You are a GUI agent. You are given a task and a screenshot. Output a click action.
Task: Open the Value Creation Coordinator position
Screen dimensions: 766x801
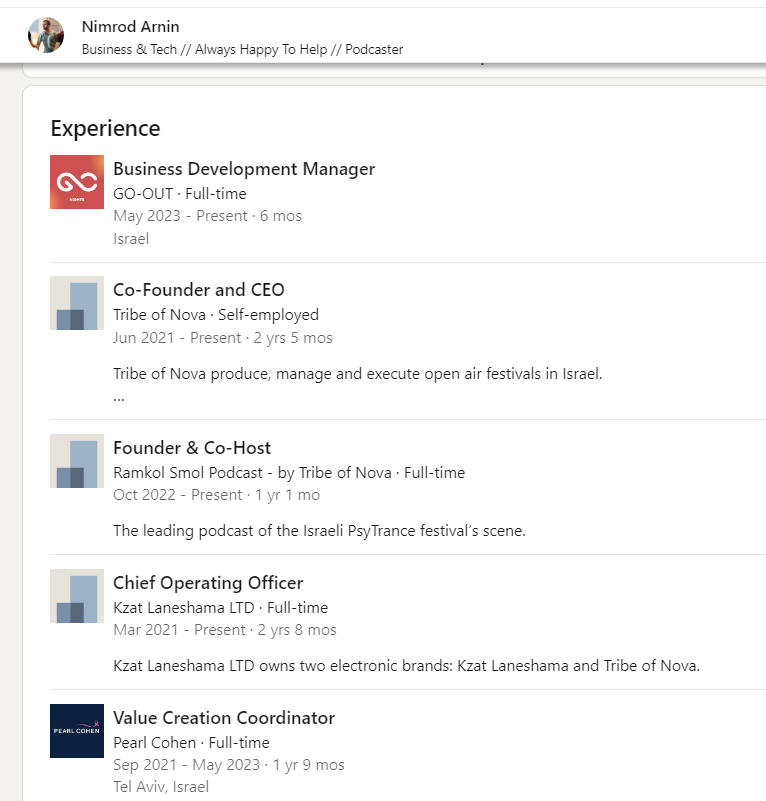pyautogui.click(x=224, y=718)
